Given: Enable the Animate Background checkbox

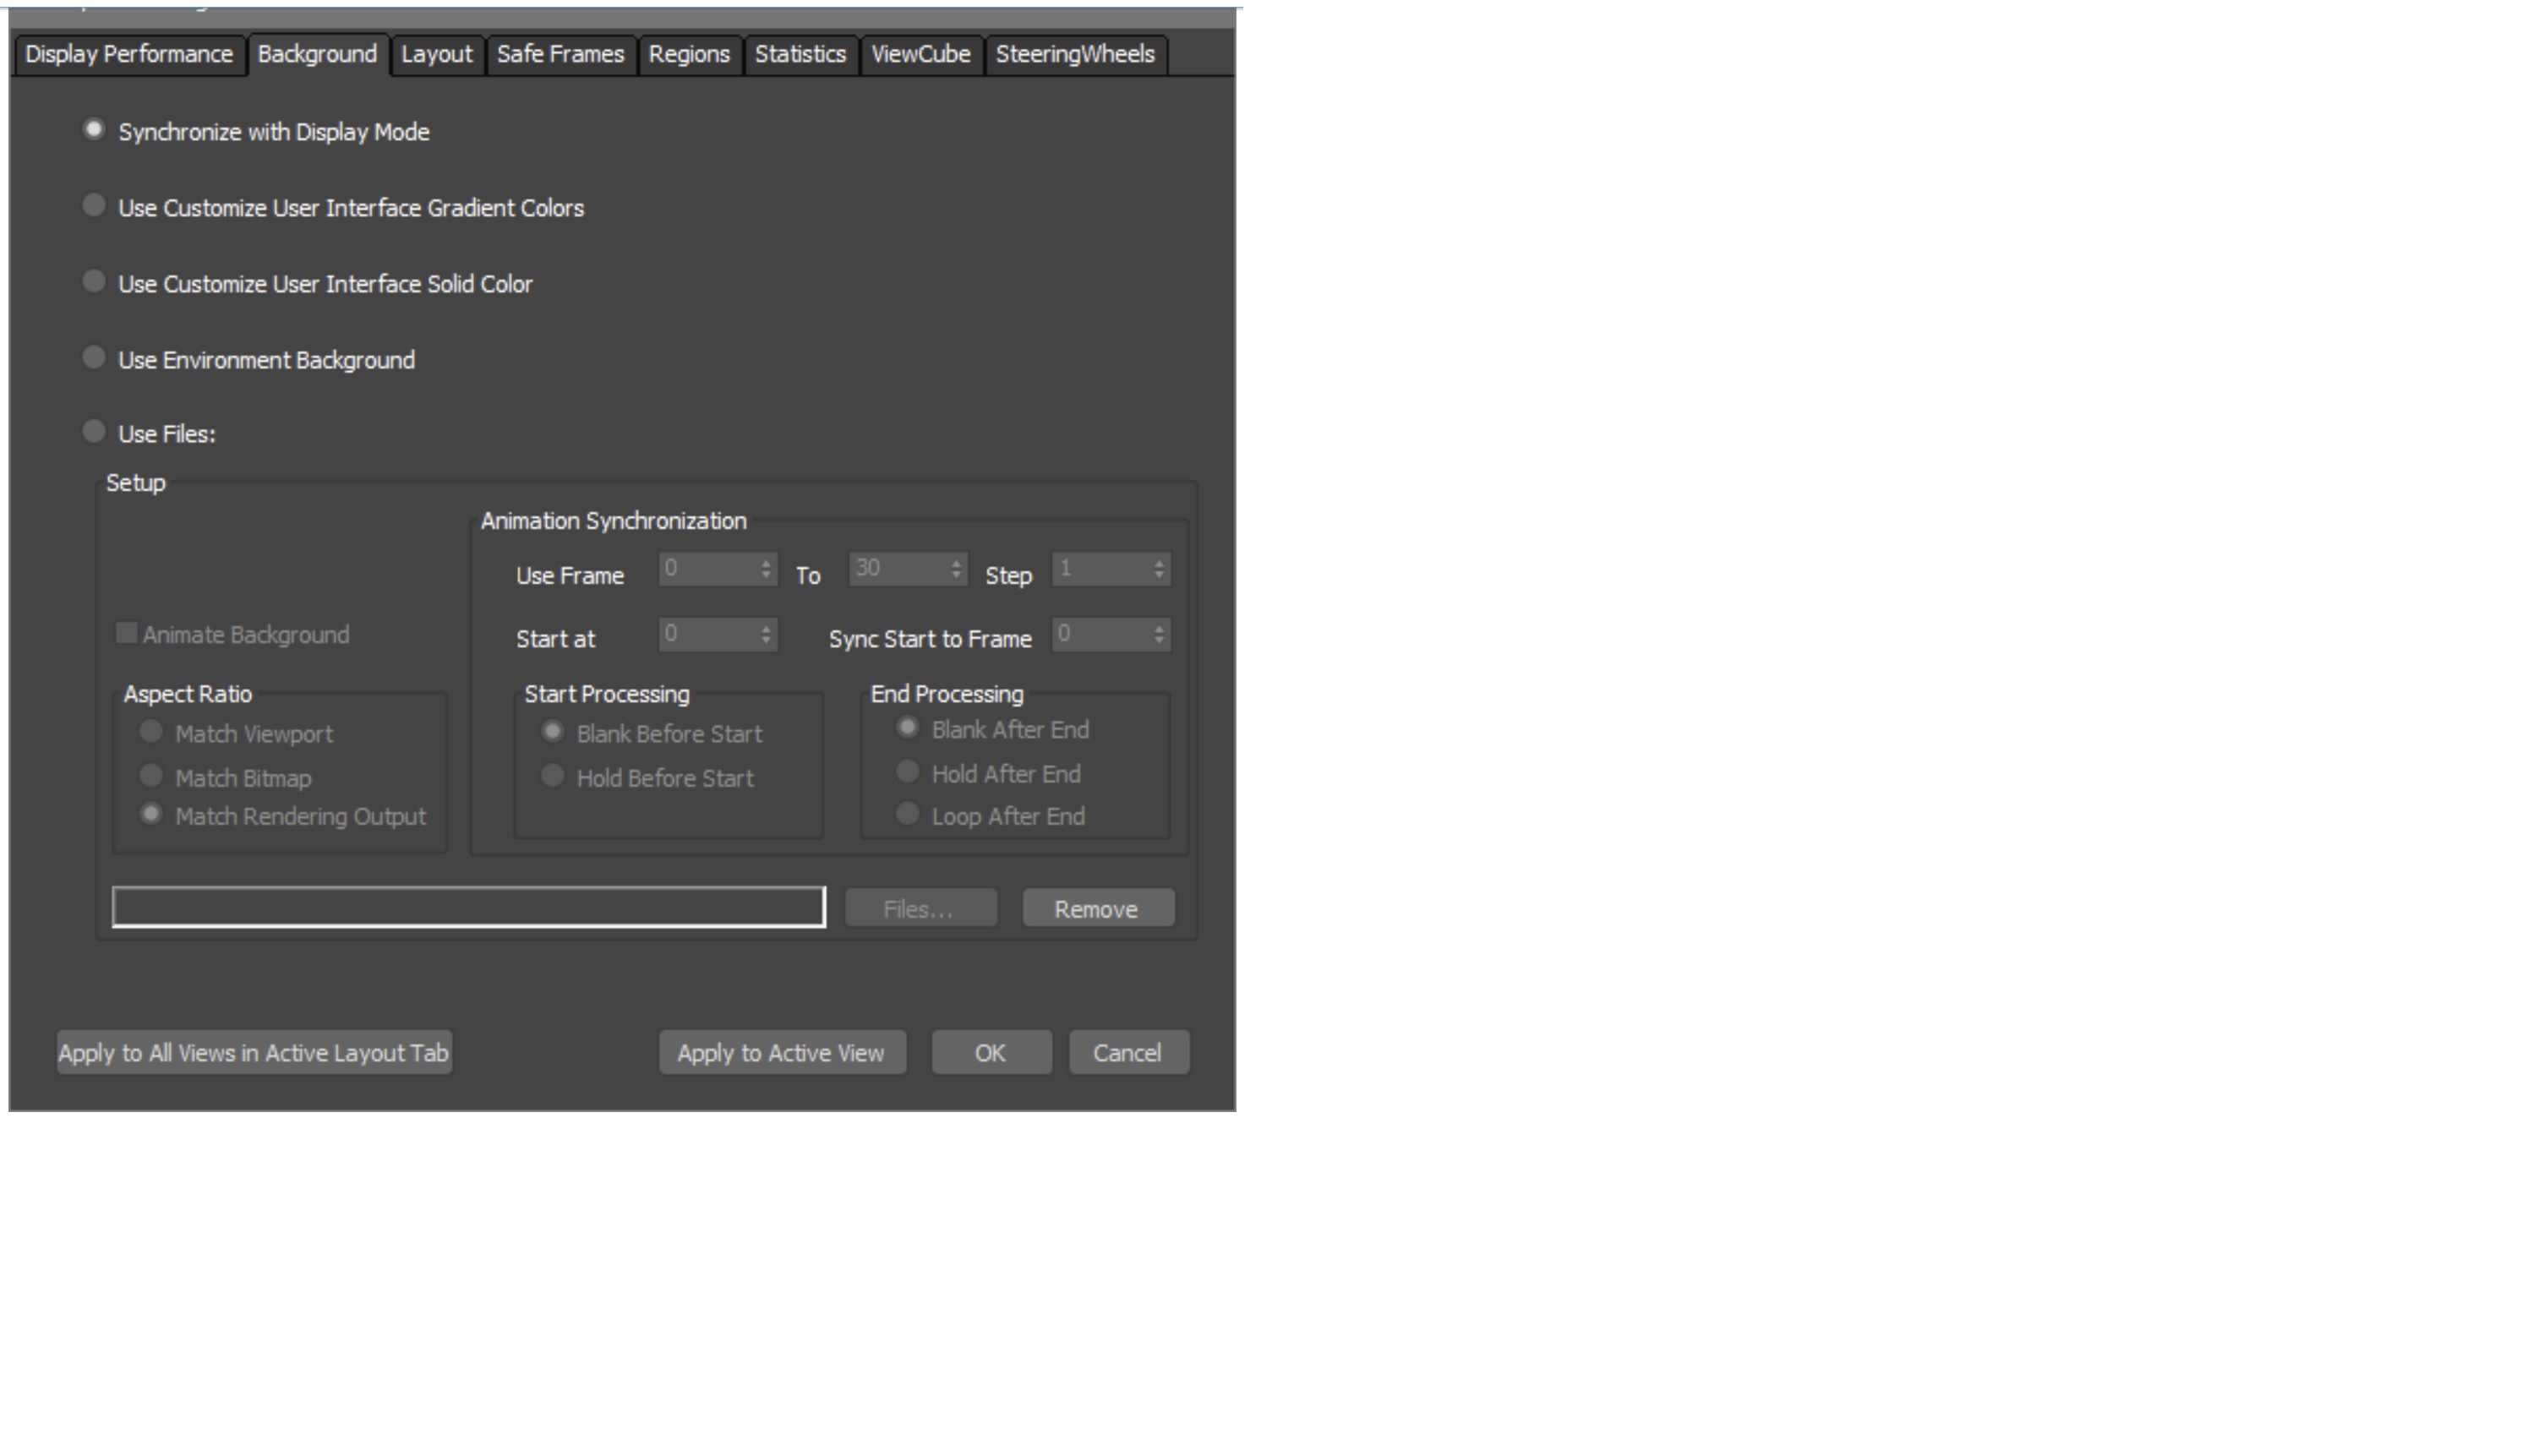Looking at the screenshot, I should pyautogui.click(x=126, y=633).
